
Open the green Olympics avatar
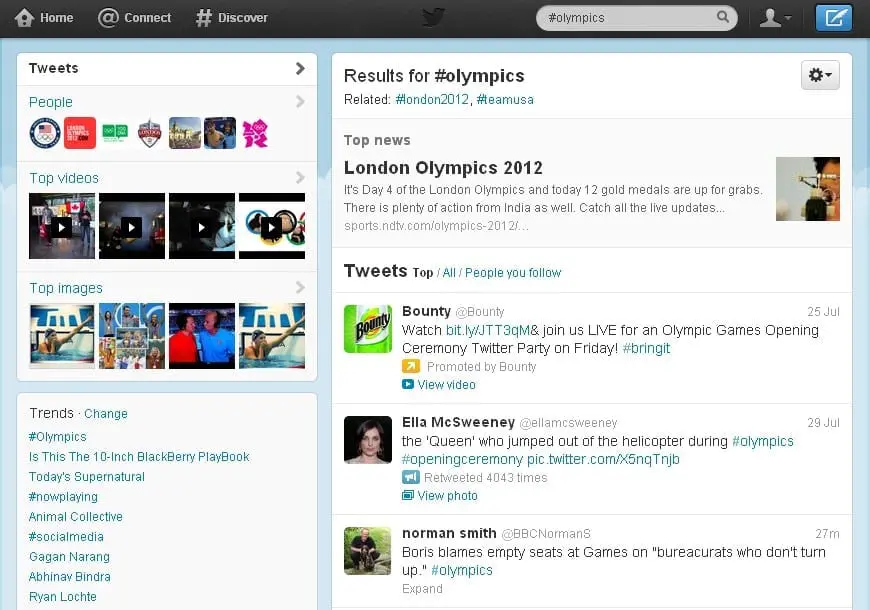(115, 133)
